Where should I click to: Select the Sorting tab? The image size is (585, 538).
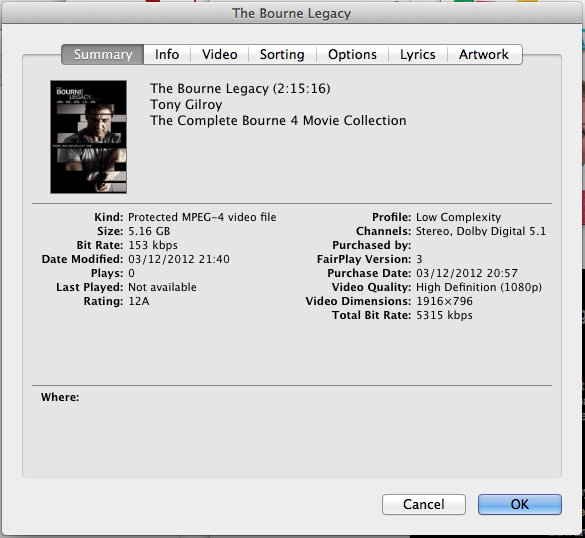click(x=282, y=54)
